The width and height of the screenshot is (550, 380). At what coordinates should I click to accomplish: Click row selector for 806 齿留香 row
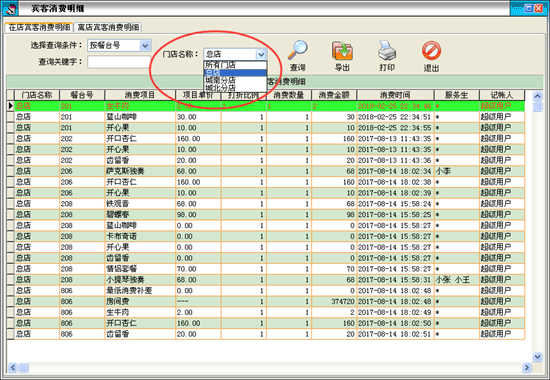(x=10, y=334)
